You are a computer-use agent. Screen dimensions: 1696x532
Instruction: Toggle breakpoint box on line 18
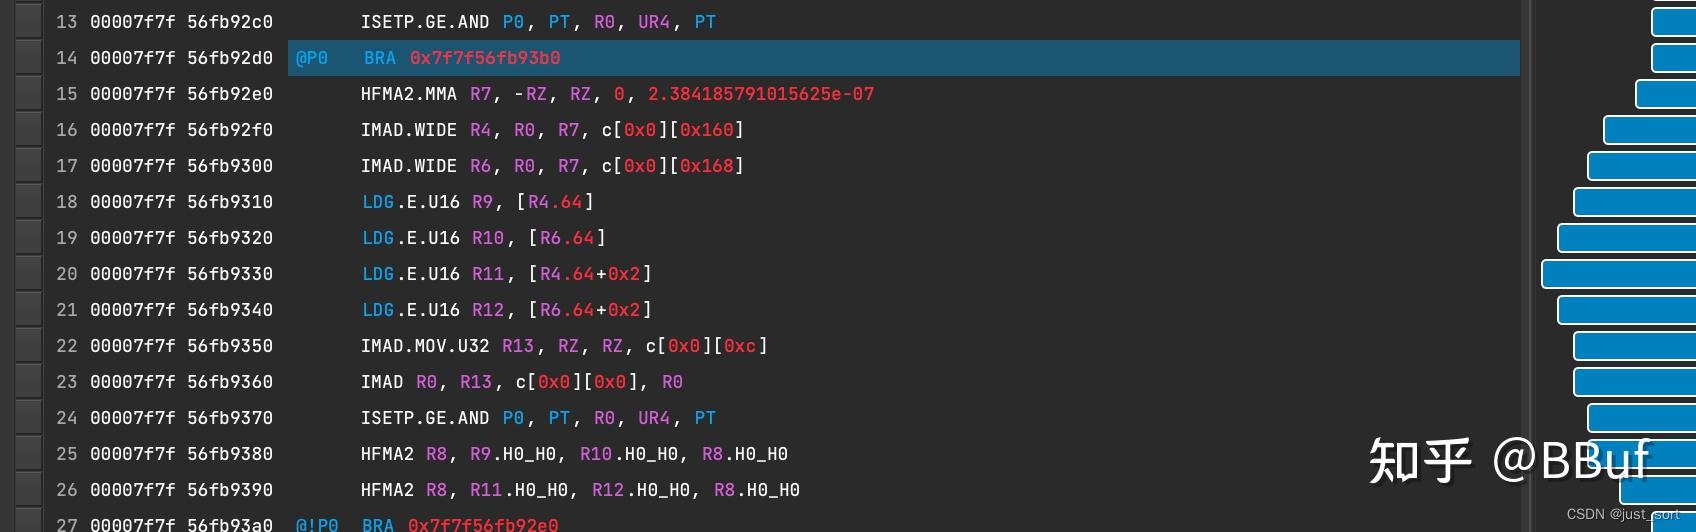tap(28, 202)
